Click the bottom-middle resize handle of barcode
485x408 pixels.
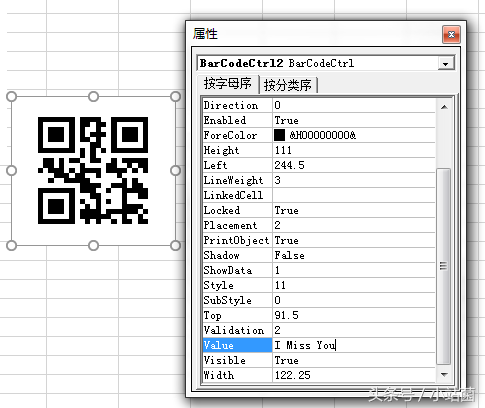click(93, 246)
